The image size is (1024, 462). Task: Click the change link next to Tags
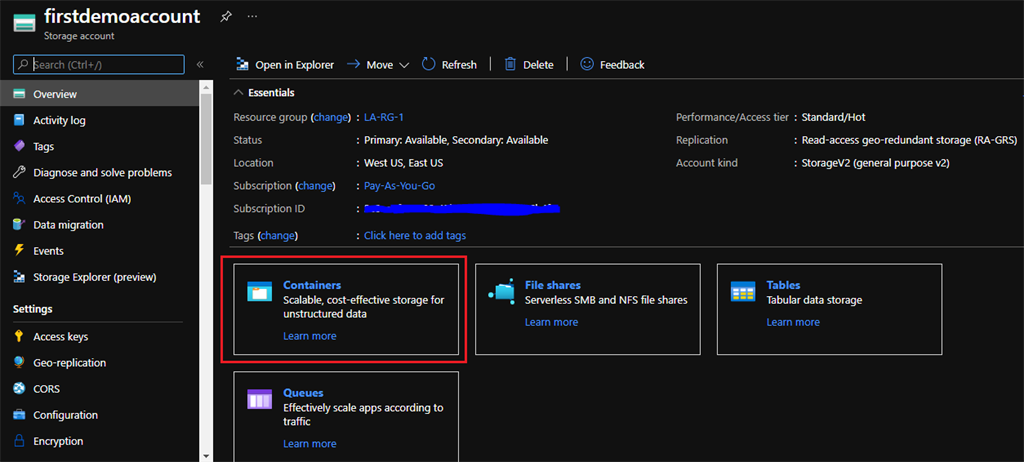point(278,235)
